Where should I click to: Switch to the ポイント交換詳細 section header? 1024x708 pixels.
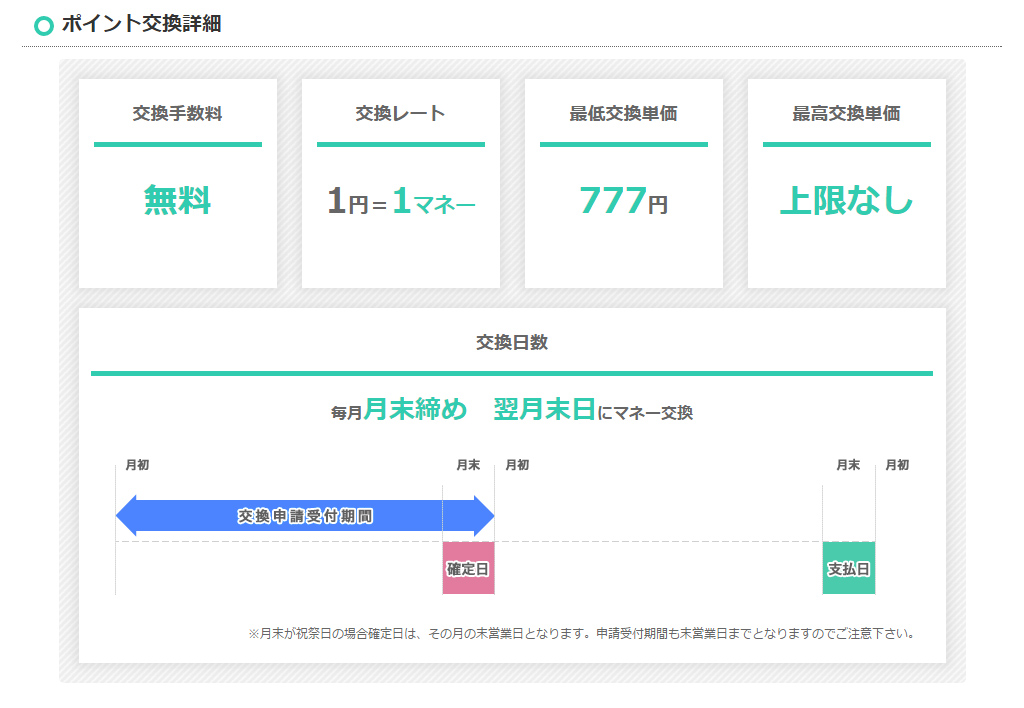click(x=140, y=22)
